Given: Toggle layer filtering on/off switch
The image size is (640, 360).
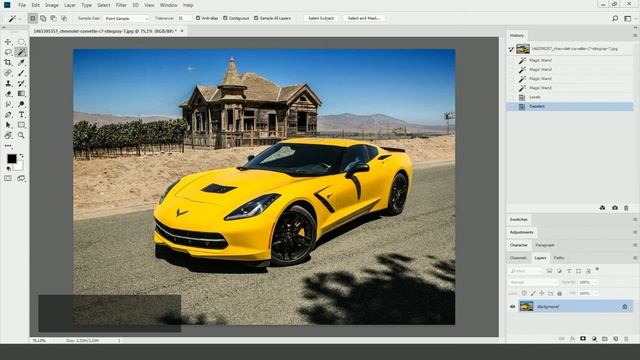Looking at the screenshot, I should tap(597, 269).
